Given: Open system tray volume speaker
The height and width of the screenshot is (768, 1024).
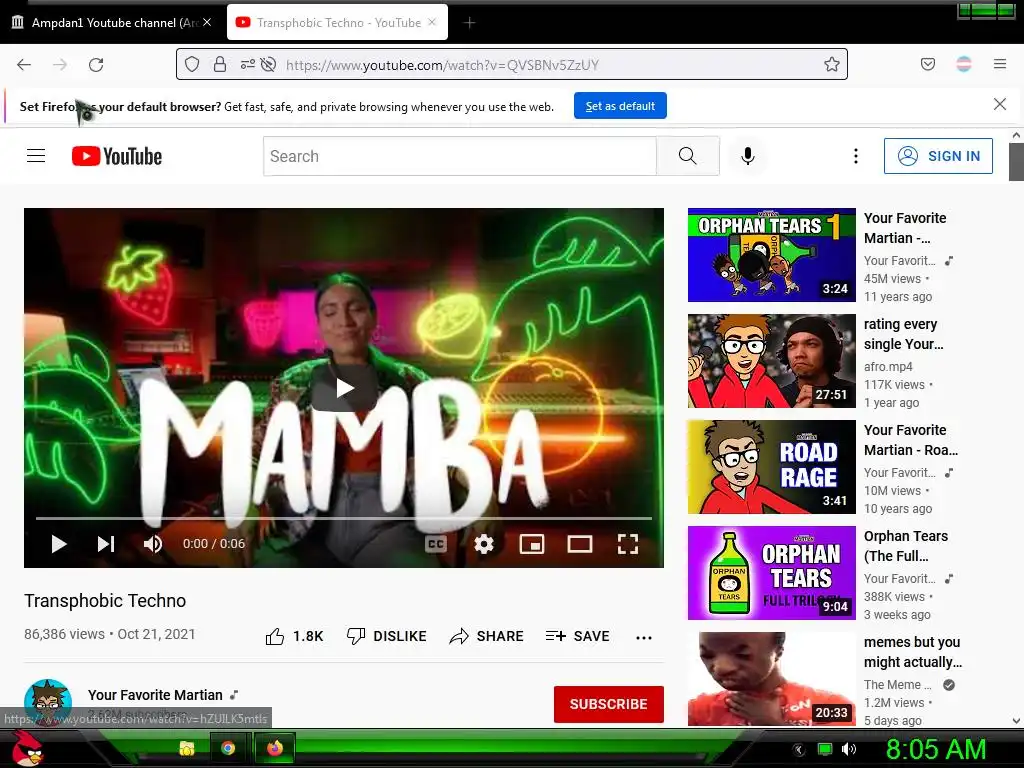Looking at the screenshot, I should tap(849, 749).
